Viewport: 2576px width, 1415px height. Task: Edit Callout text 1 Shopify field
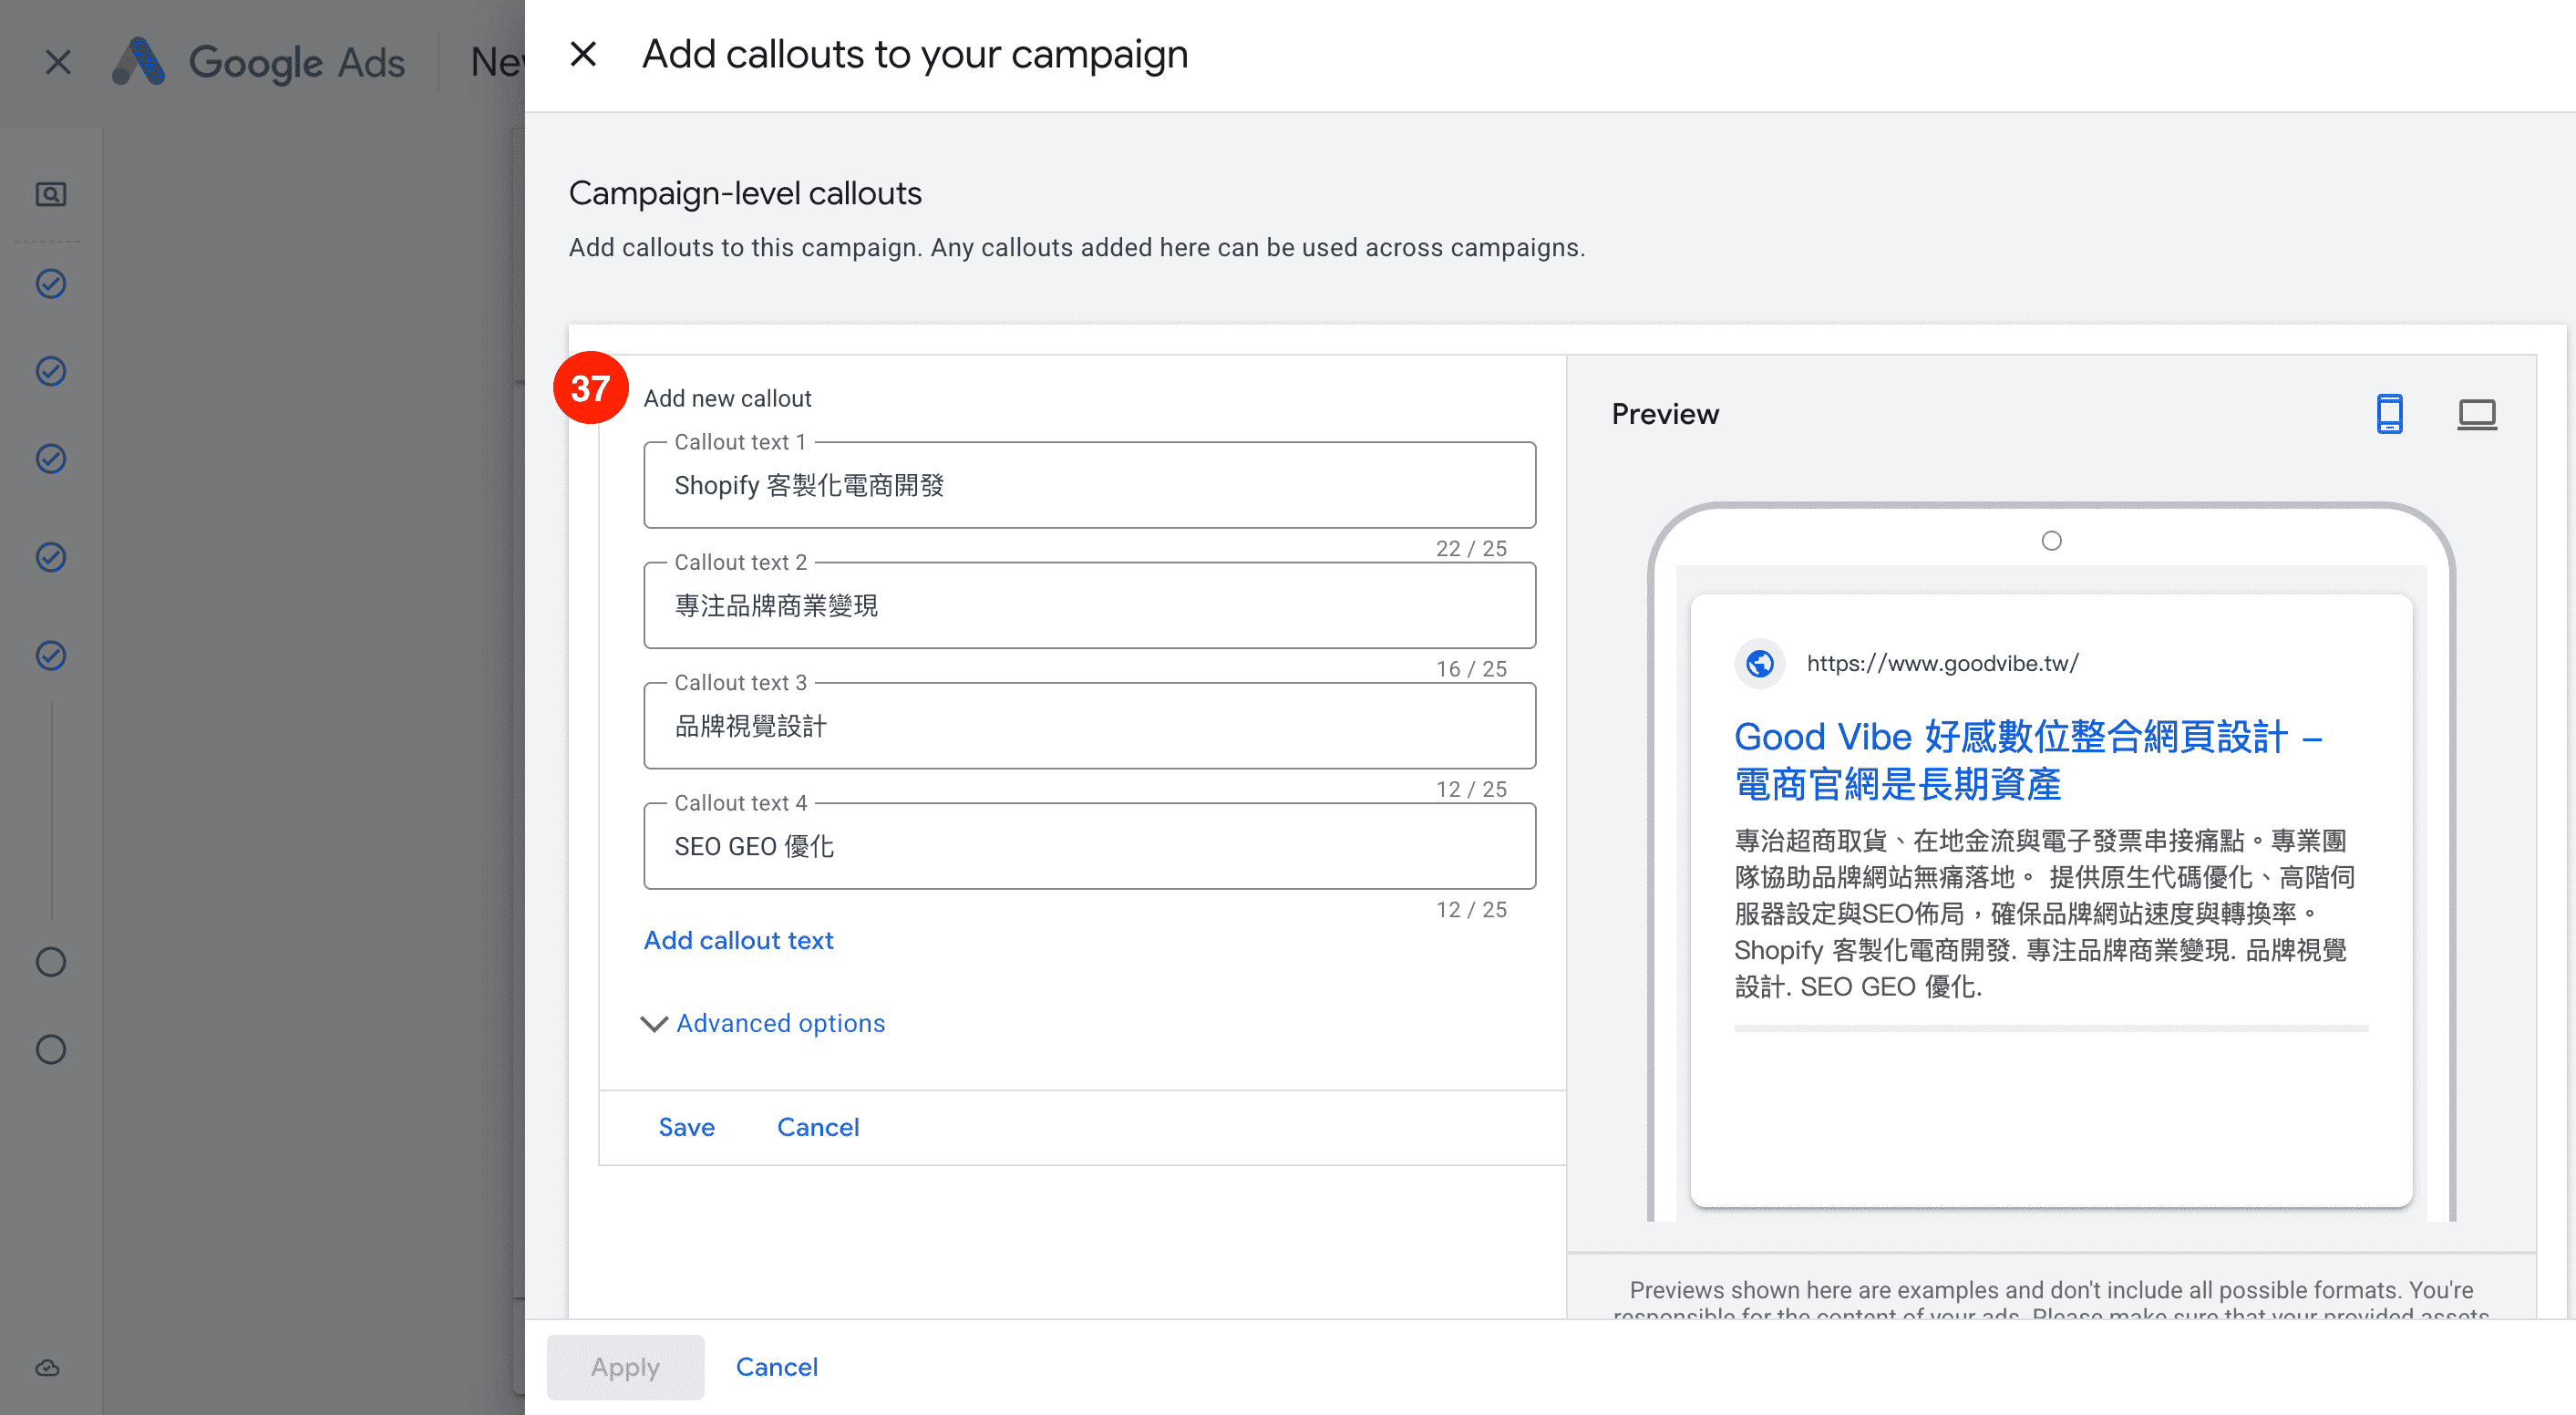[x=1090, y=486]
